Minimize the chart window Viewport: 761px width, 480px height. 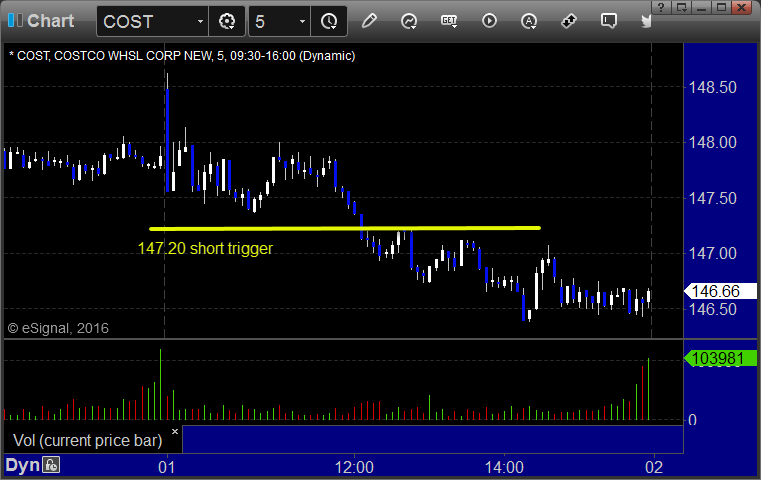point(701,7)
